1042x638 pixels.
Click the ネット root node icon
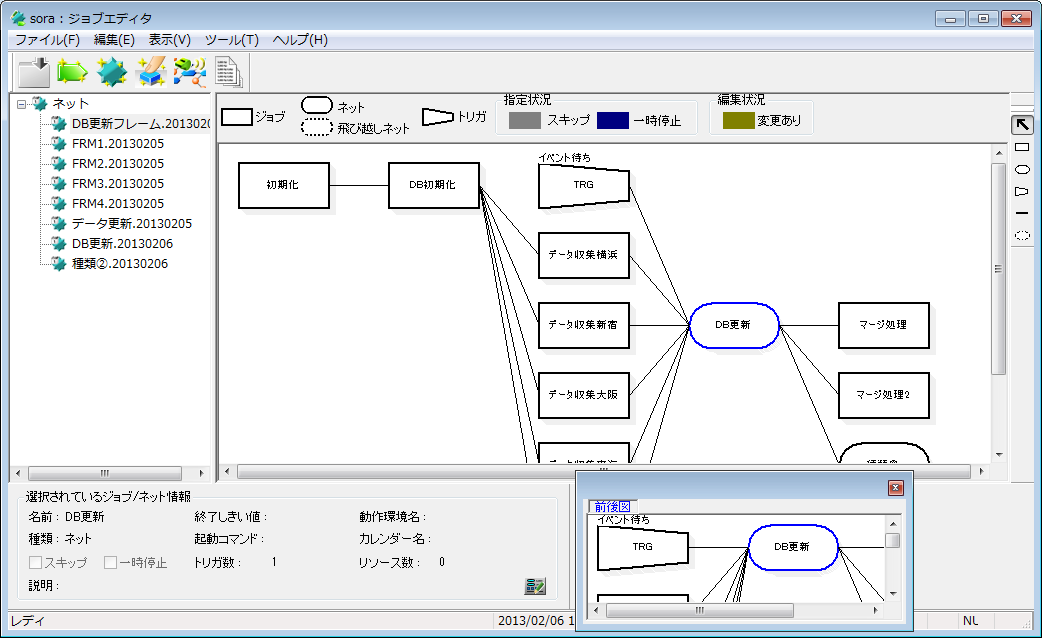pos(40,104)
